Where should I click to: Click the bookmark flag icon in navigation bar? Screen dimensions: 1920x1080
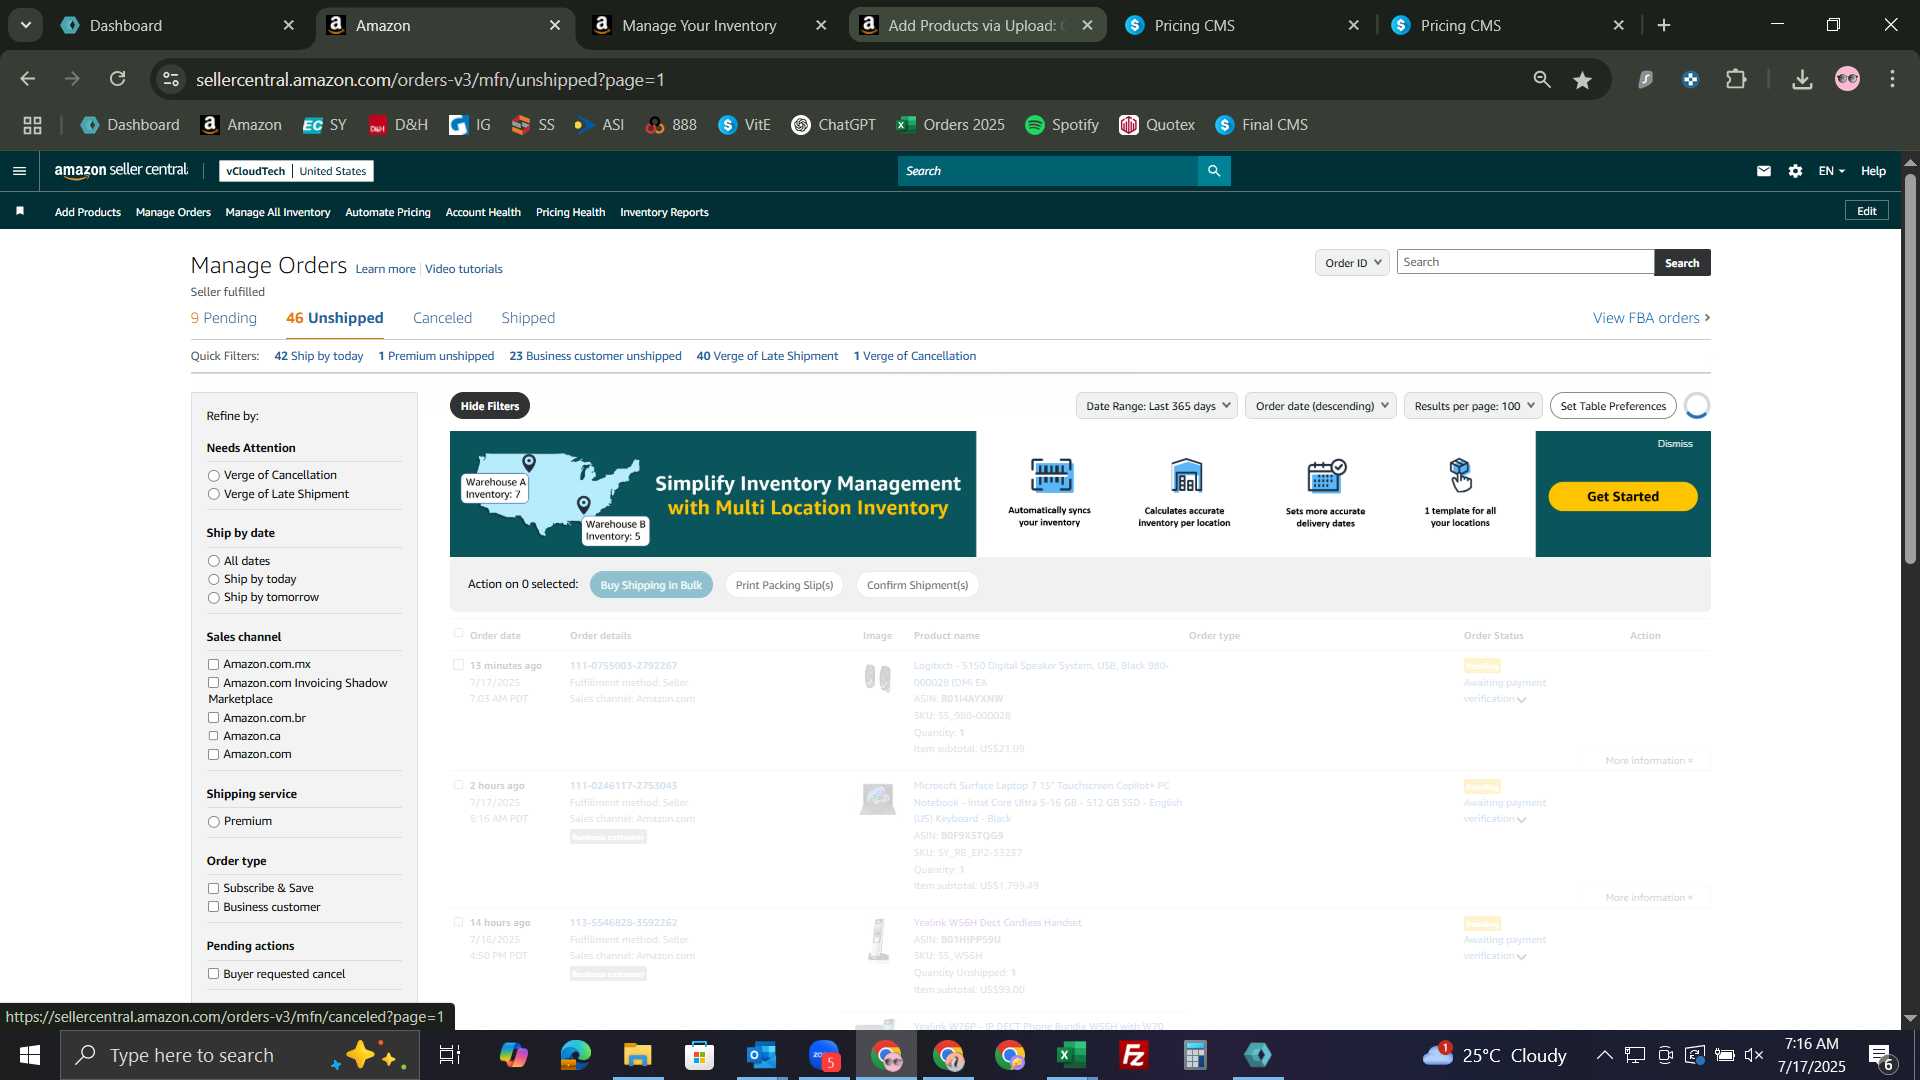pos(20,211)
